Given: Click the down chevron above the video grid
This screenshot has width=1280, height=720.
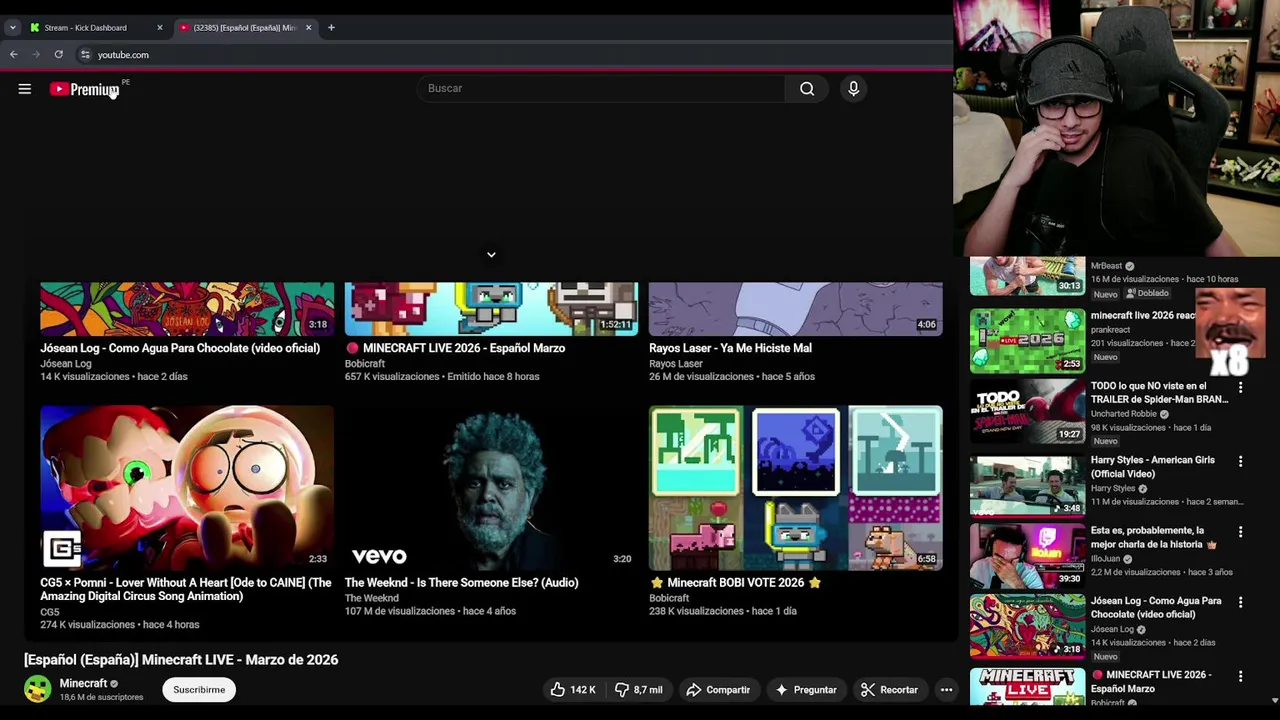Looking at the screenshot, I should [491, 255].
